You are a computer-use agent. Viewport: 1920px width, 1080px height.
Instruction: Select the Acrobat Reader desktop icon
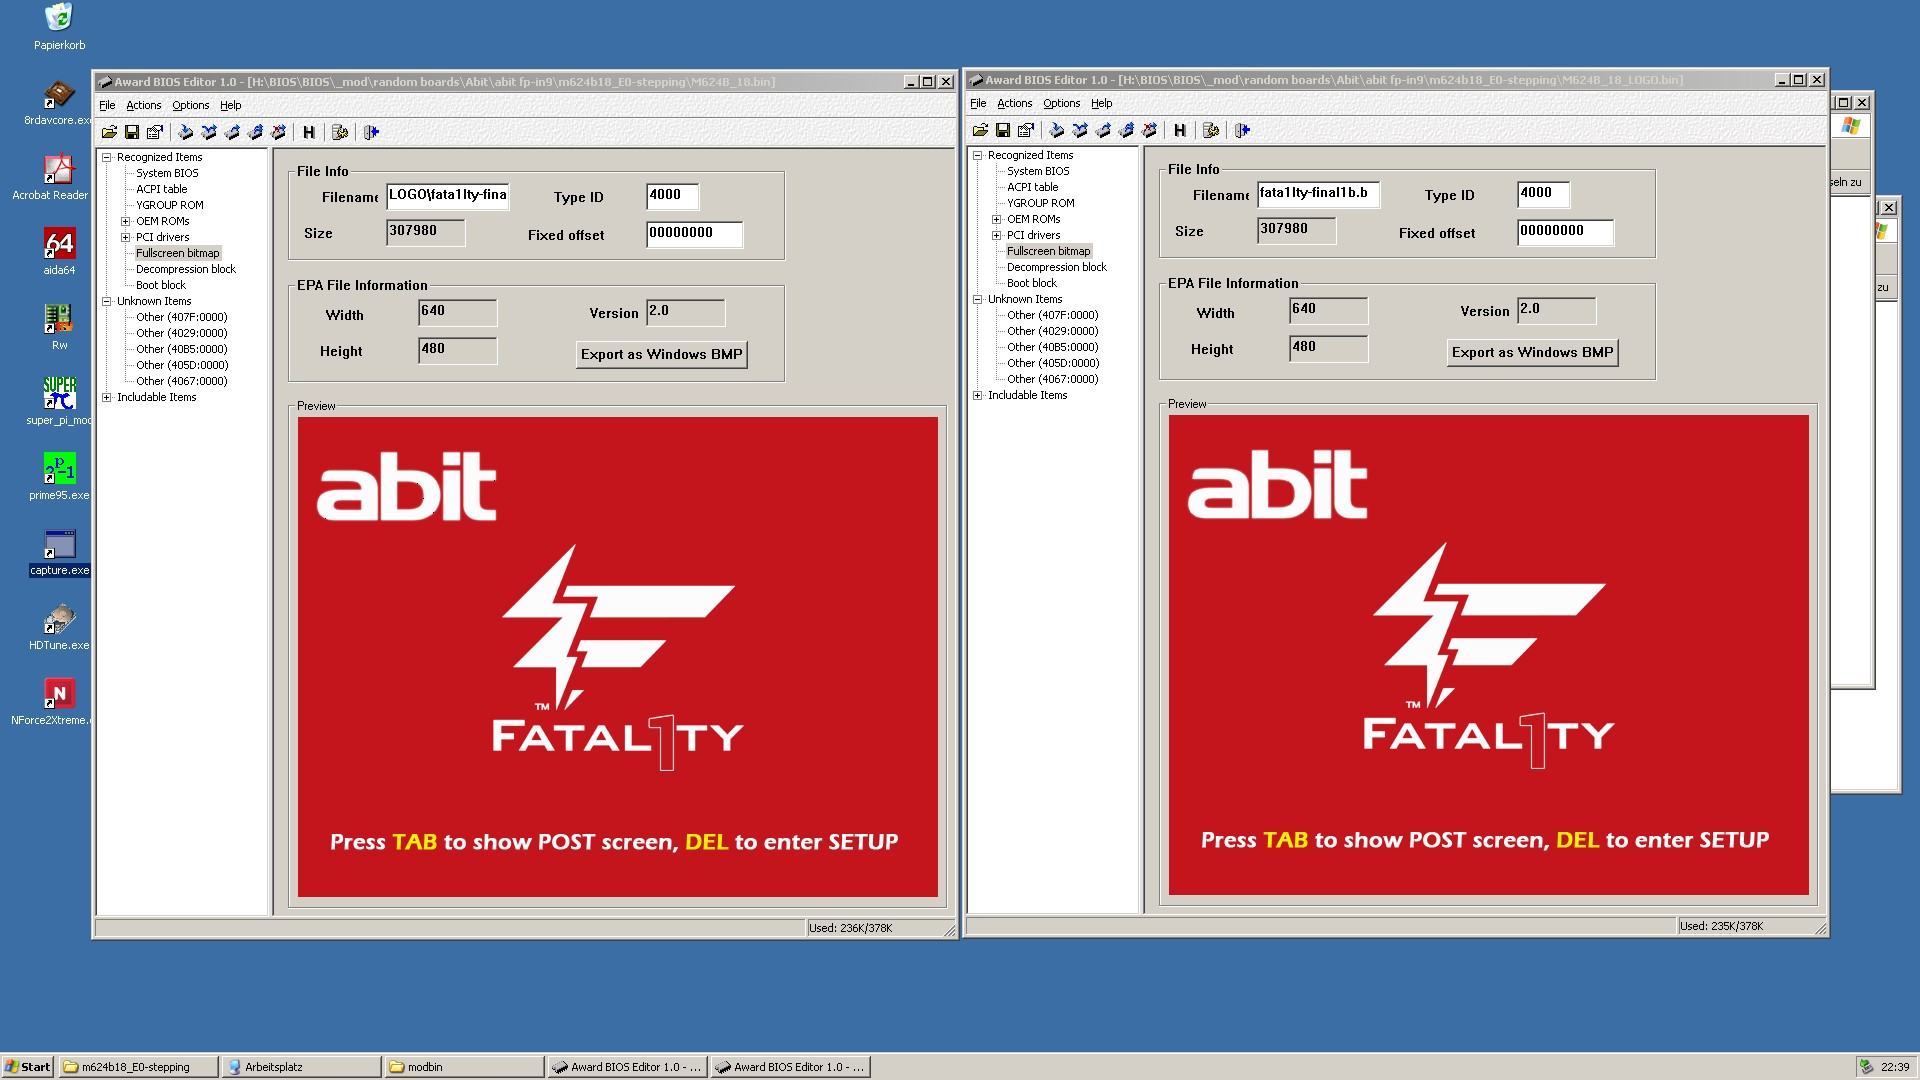tap(51, 177)
